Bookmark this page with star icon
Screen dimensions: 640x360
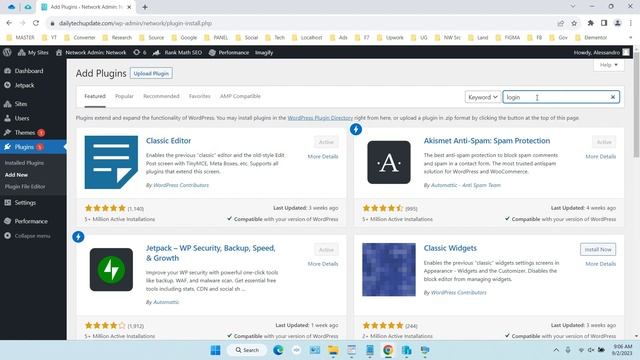tap(574, 23)
